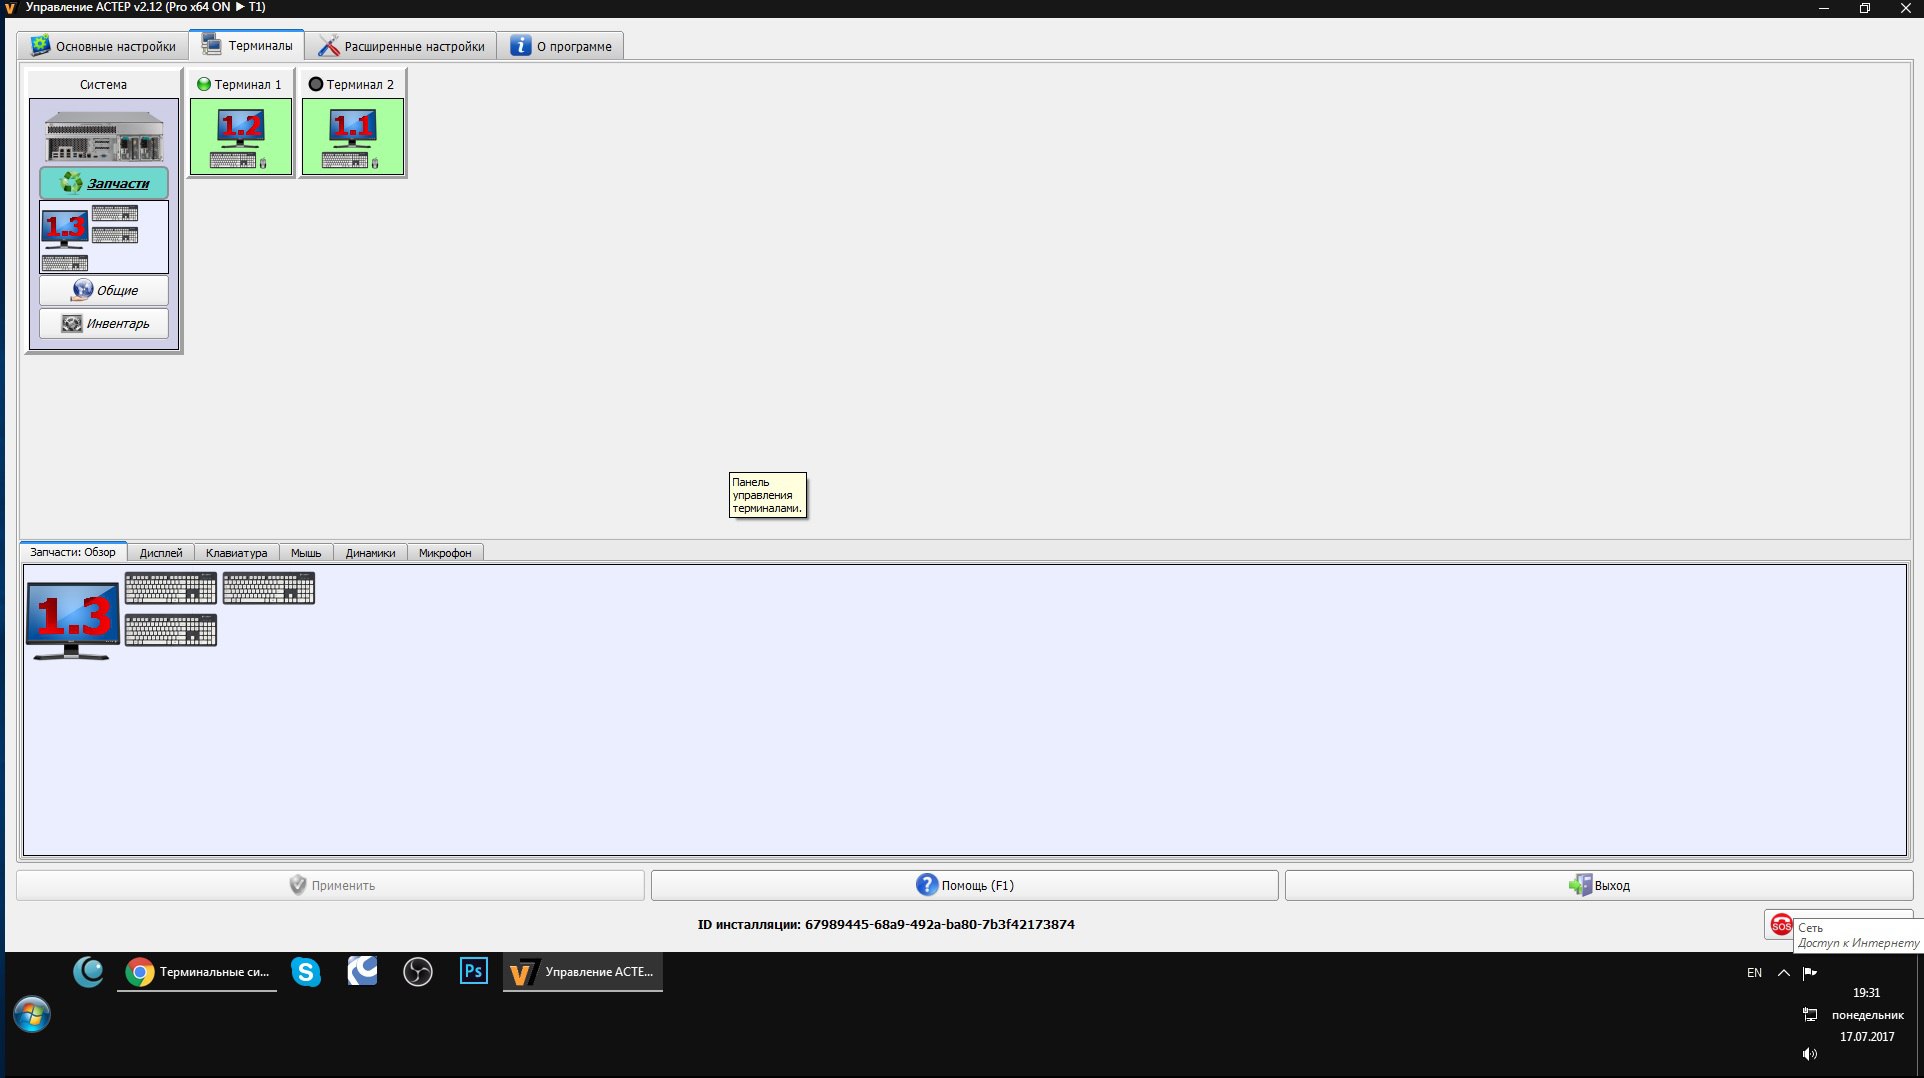This screenshot has width=1924, height=1078.
Task: Open Skype from the taskbar
Action: tap(306, 972)
